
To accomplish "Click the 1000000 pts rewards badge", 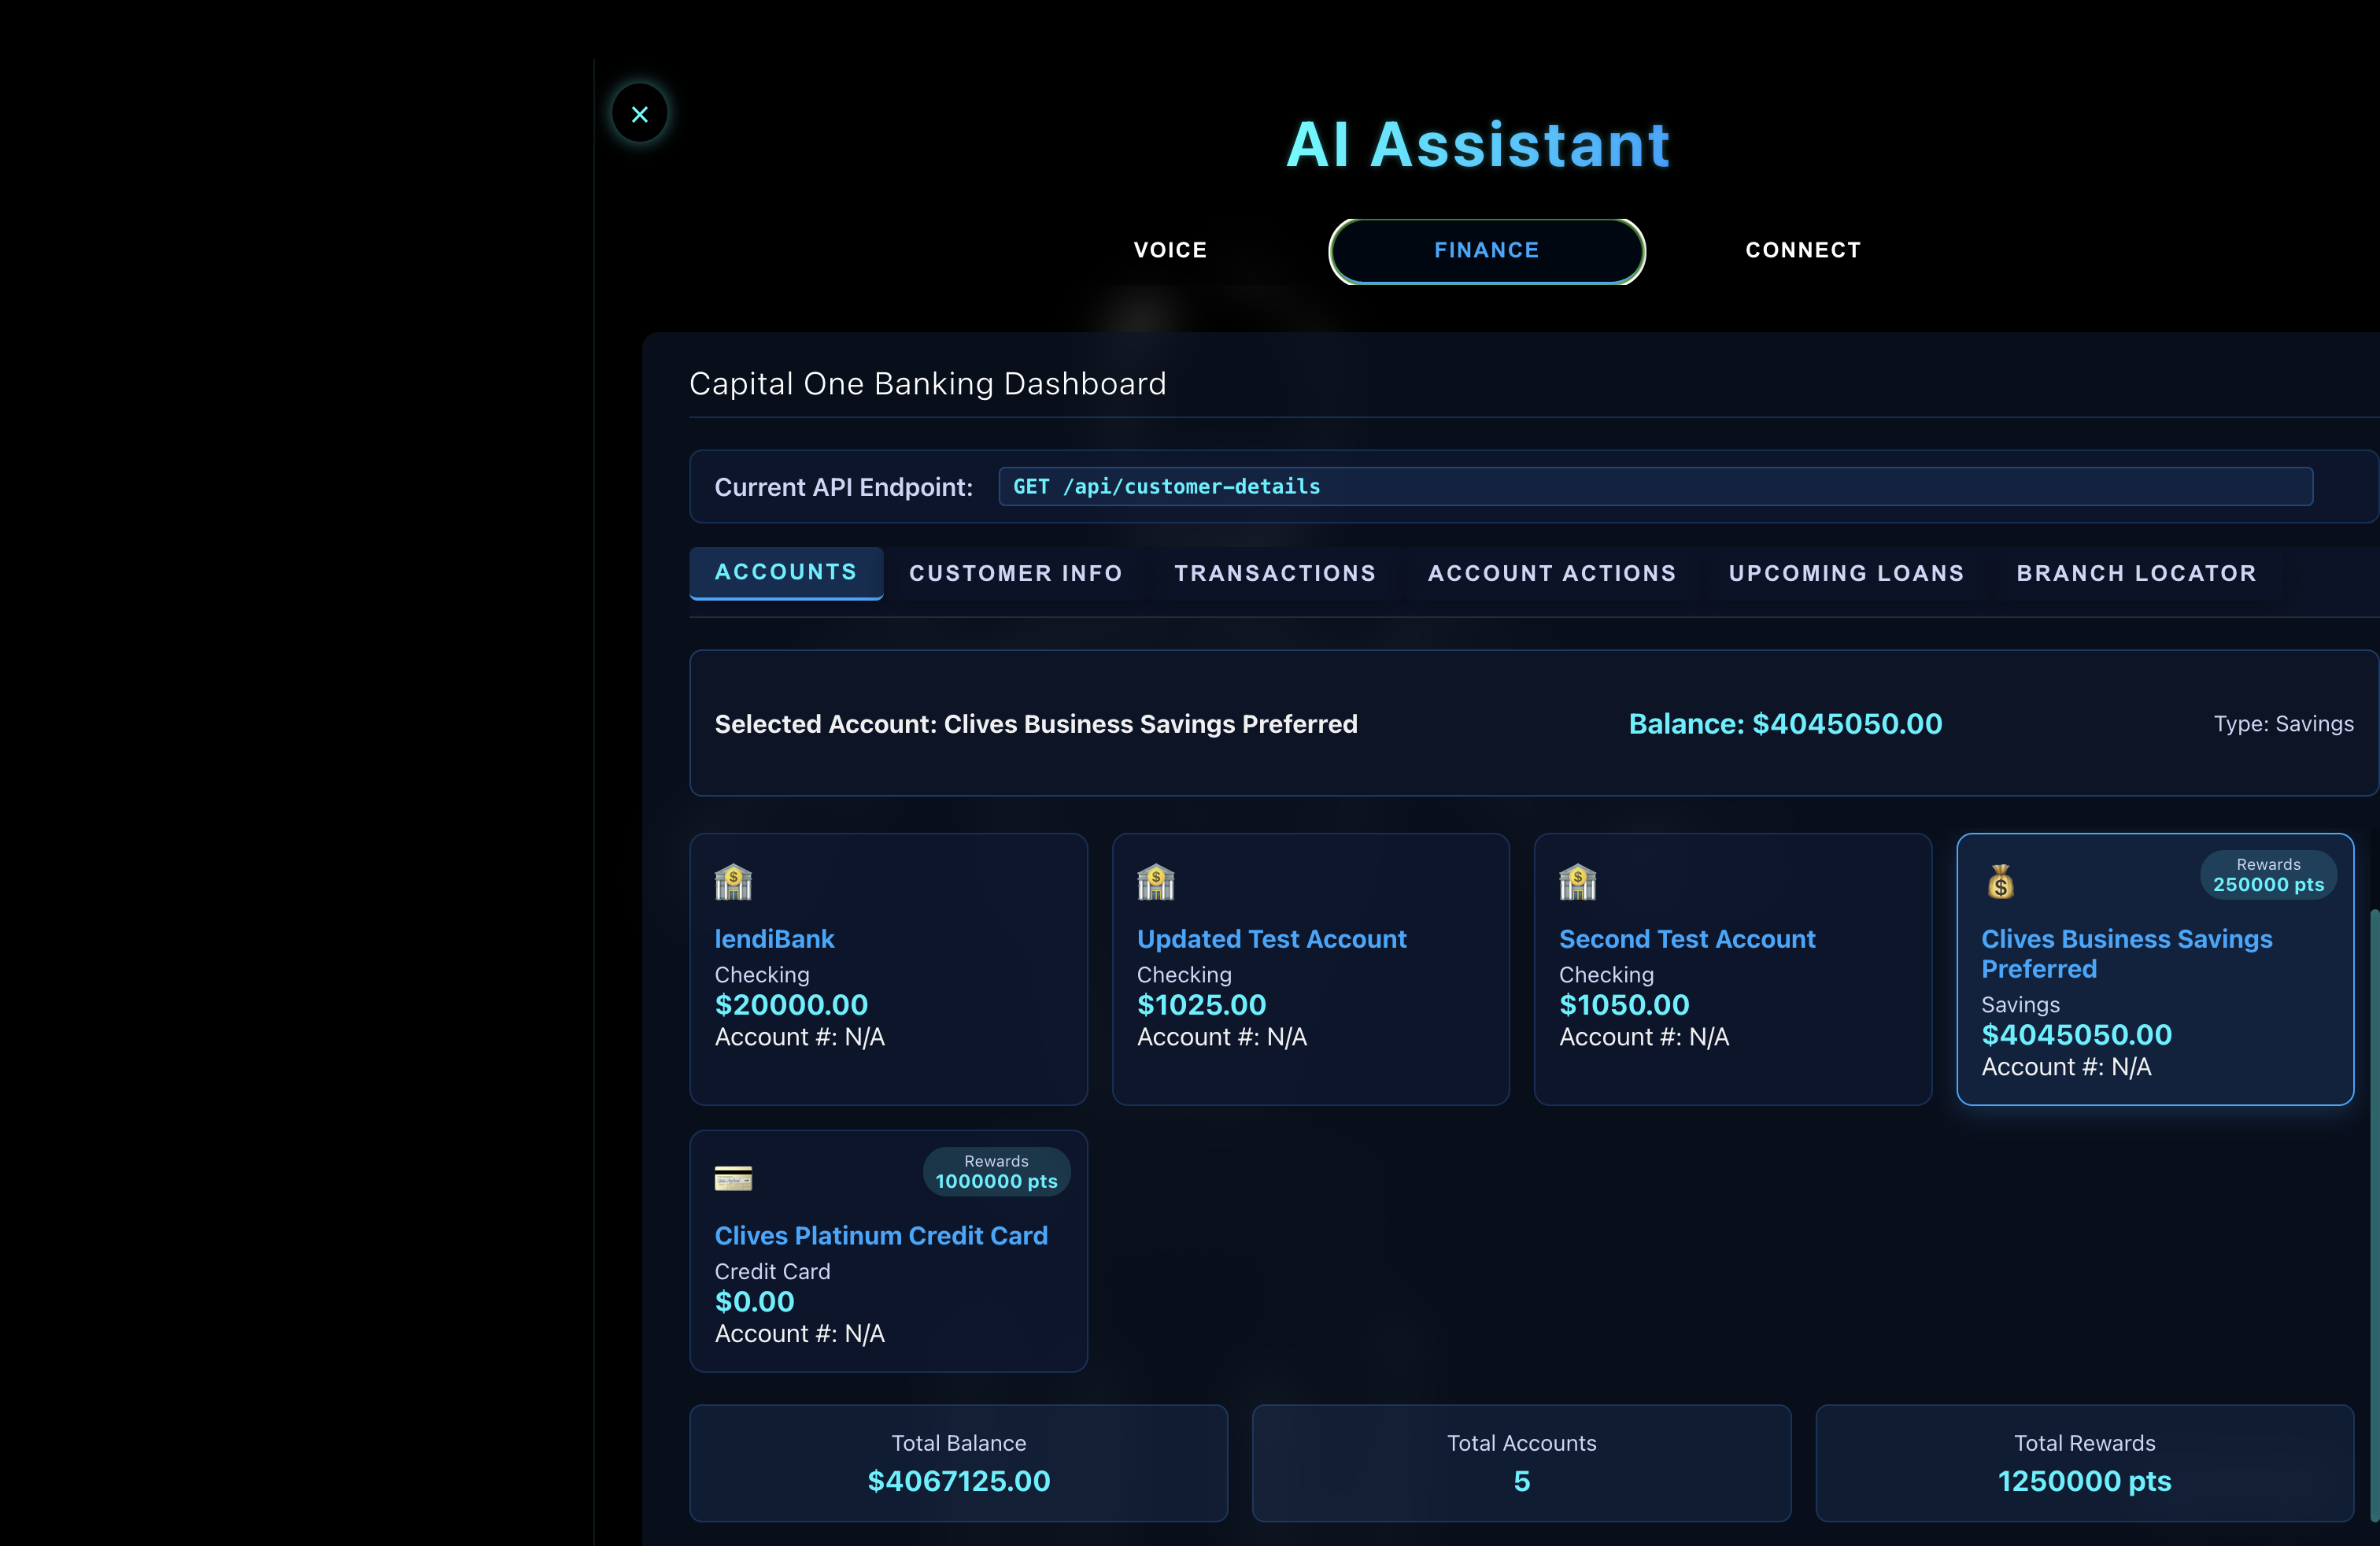I will [996, 1172].
